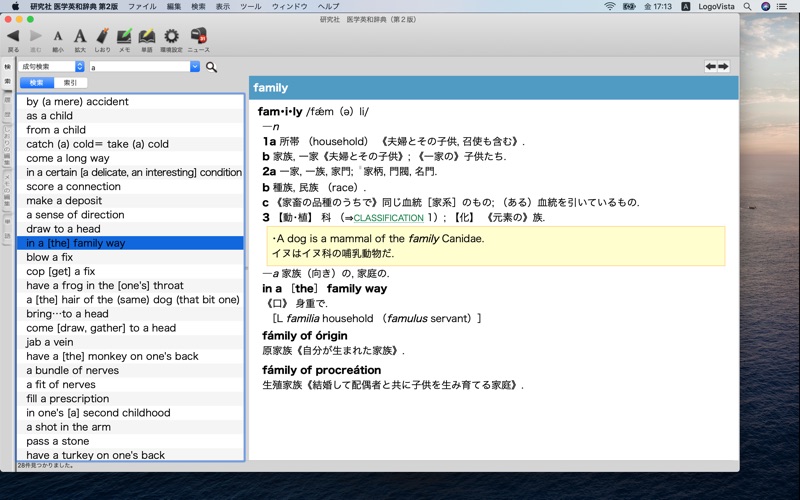The image size is (800, 500).
Task: Expand the search history dropdown arrow
Action: click(x=195, y=66)
